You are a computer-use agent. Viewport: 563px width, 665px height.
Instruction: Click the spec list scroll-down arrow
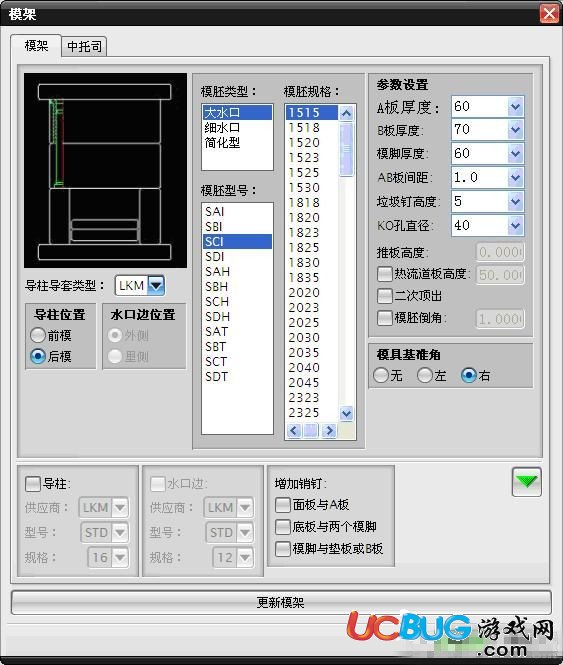346,413
